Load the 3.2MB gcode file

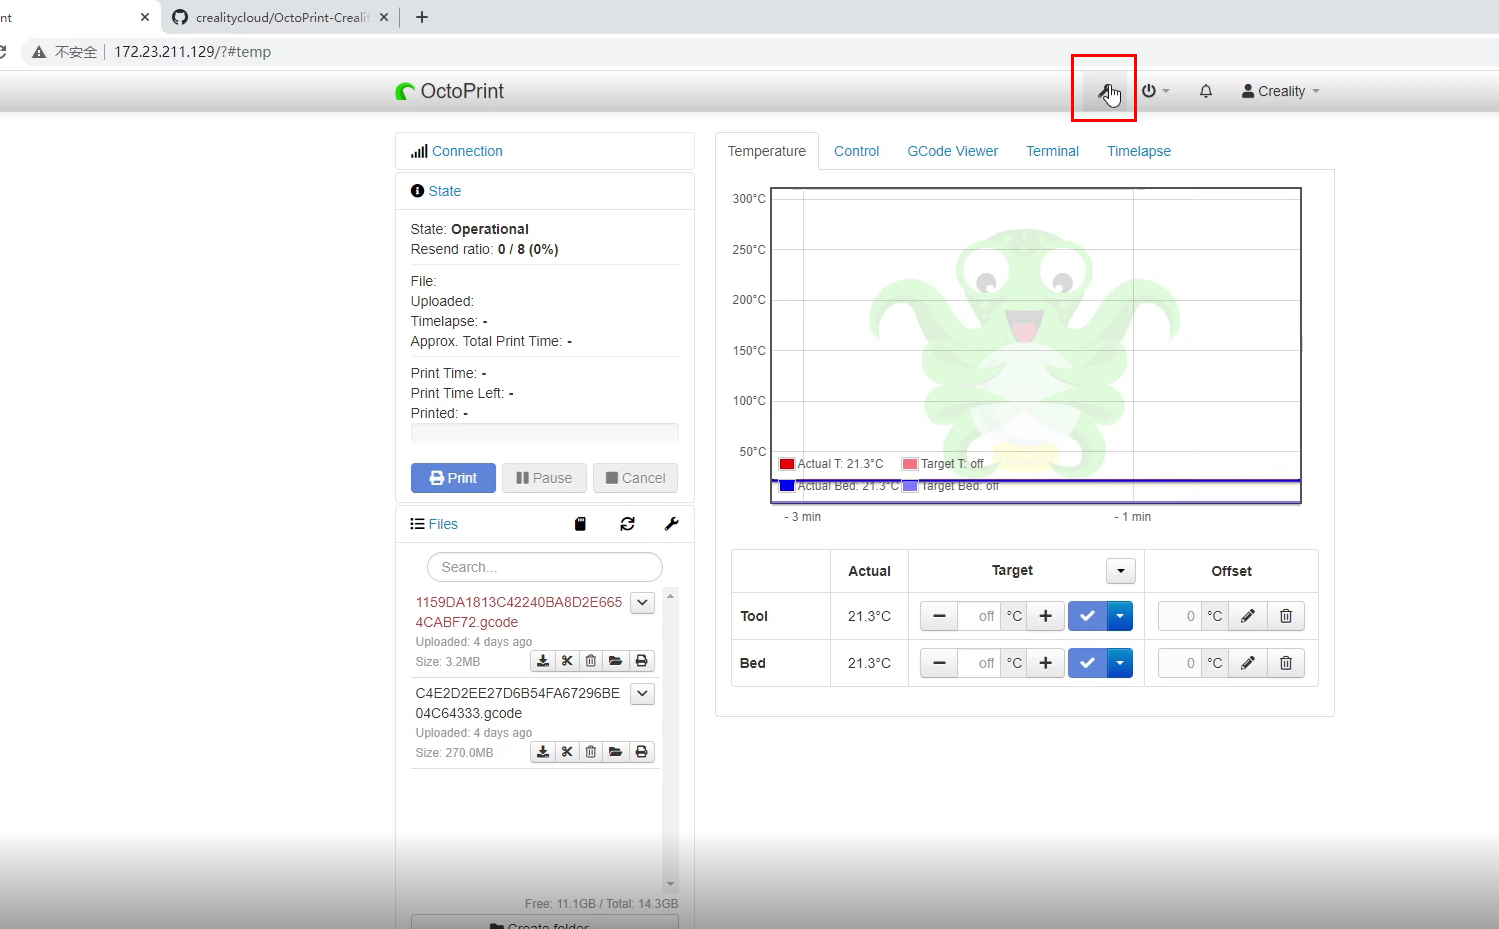[x=616, y=661]
